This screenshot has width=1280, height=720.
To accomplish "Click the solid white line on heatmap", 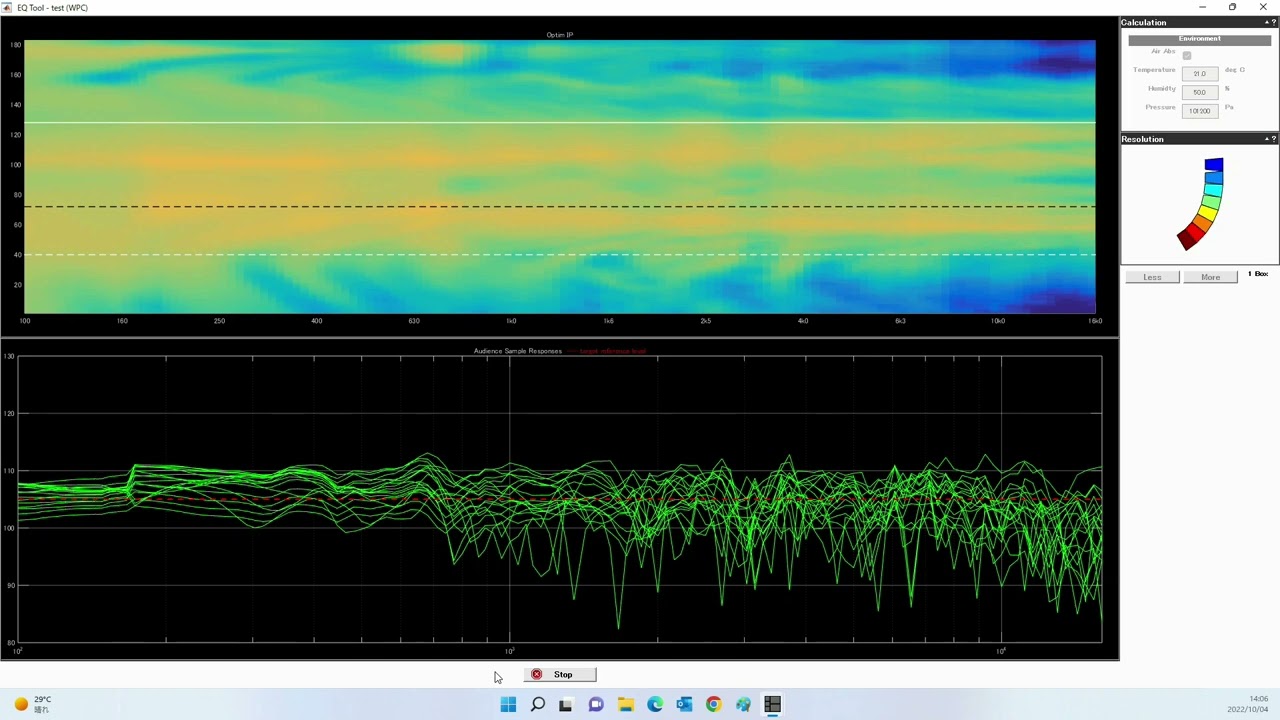I will pos(560,123).
